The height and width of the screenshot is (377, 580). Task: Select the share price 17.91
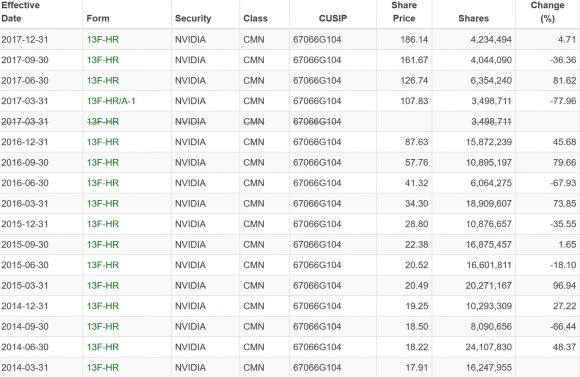click(x=417, y=368)
